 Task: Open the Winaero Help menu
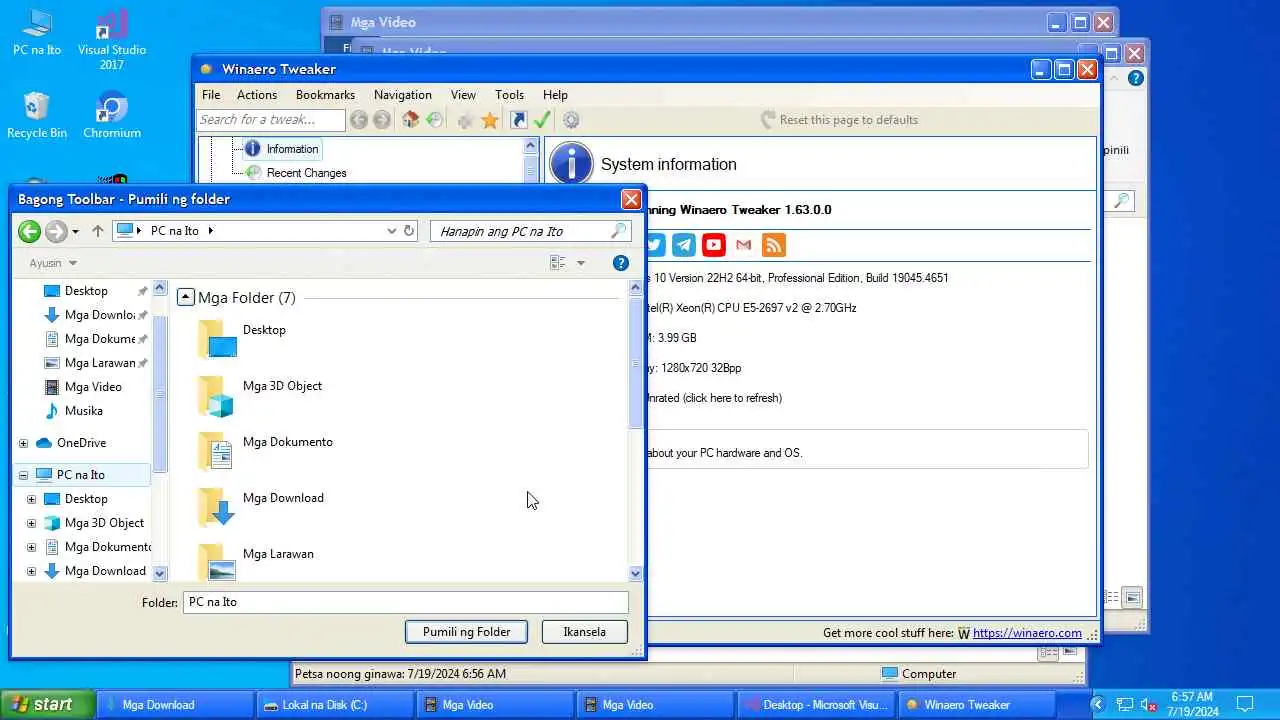click(555, 95)
